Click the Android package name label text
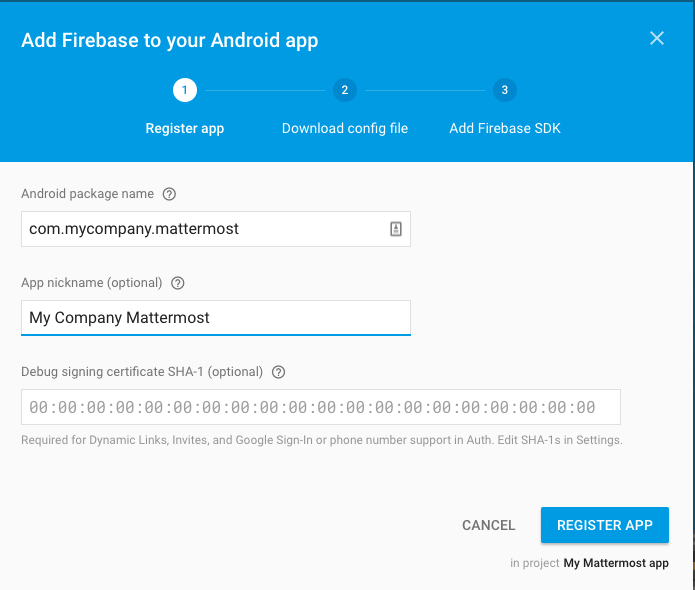 tap(88, 194)
